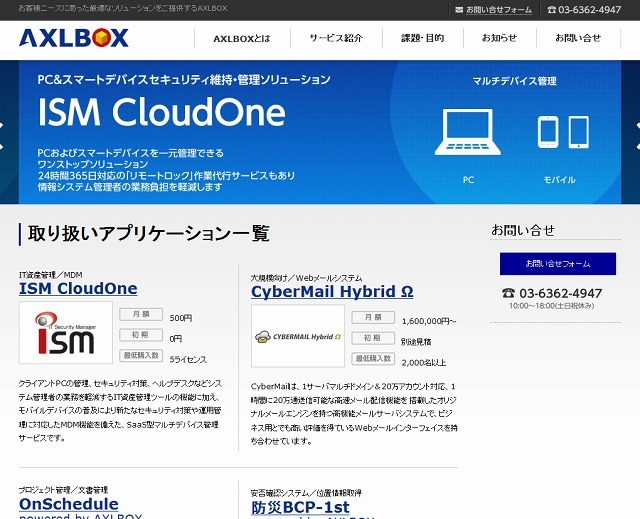This screenshot has height=519, width=640.
Task: Click the ISM CloudOne banner title
Action: click(162, 112)
